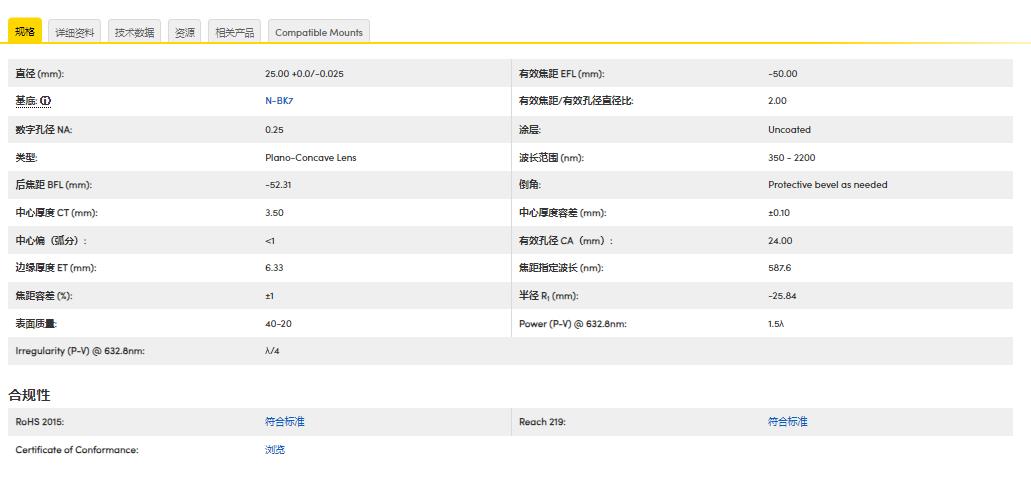The height and width of the screenshot is (481, 1031).
Task: Click 浏览 link for Certificate of Conformance
Action: (x=275, y=450)
